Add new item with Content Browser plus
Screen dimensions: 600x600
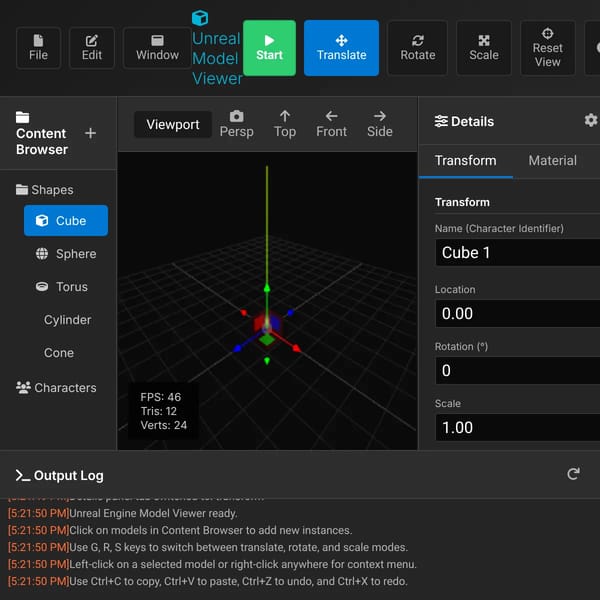tap(90, 133)
